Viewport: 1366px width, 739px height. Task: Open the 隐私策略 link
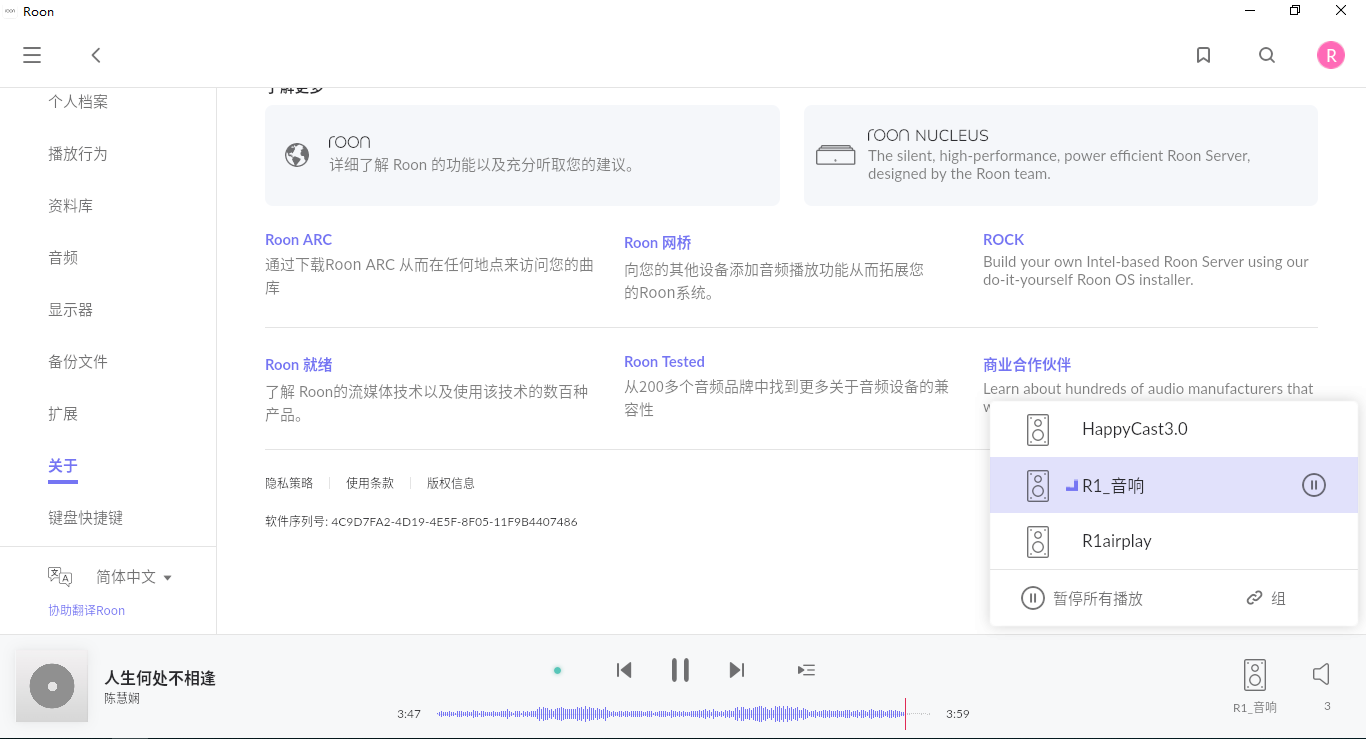(289, 483)
